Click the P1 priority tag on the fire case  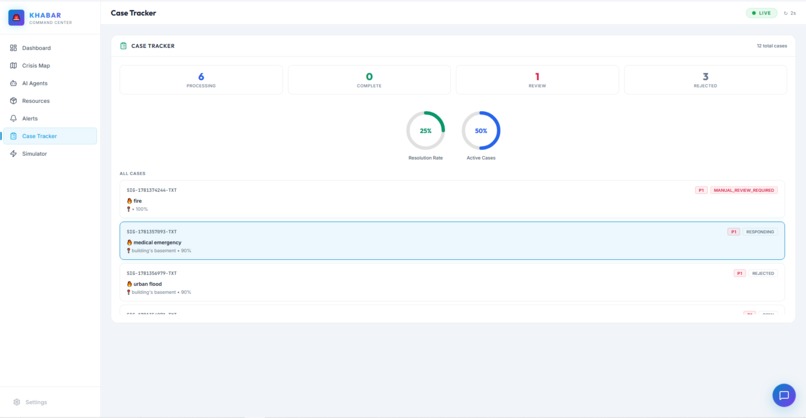point(701,190)
